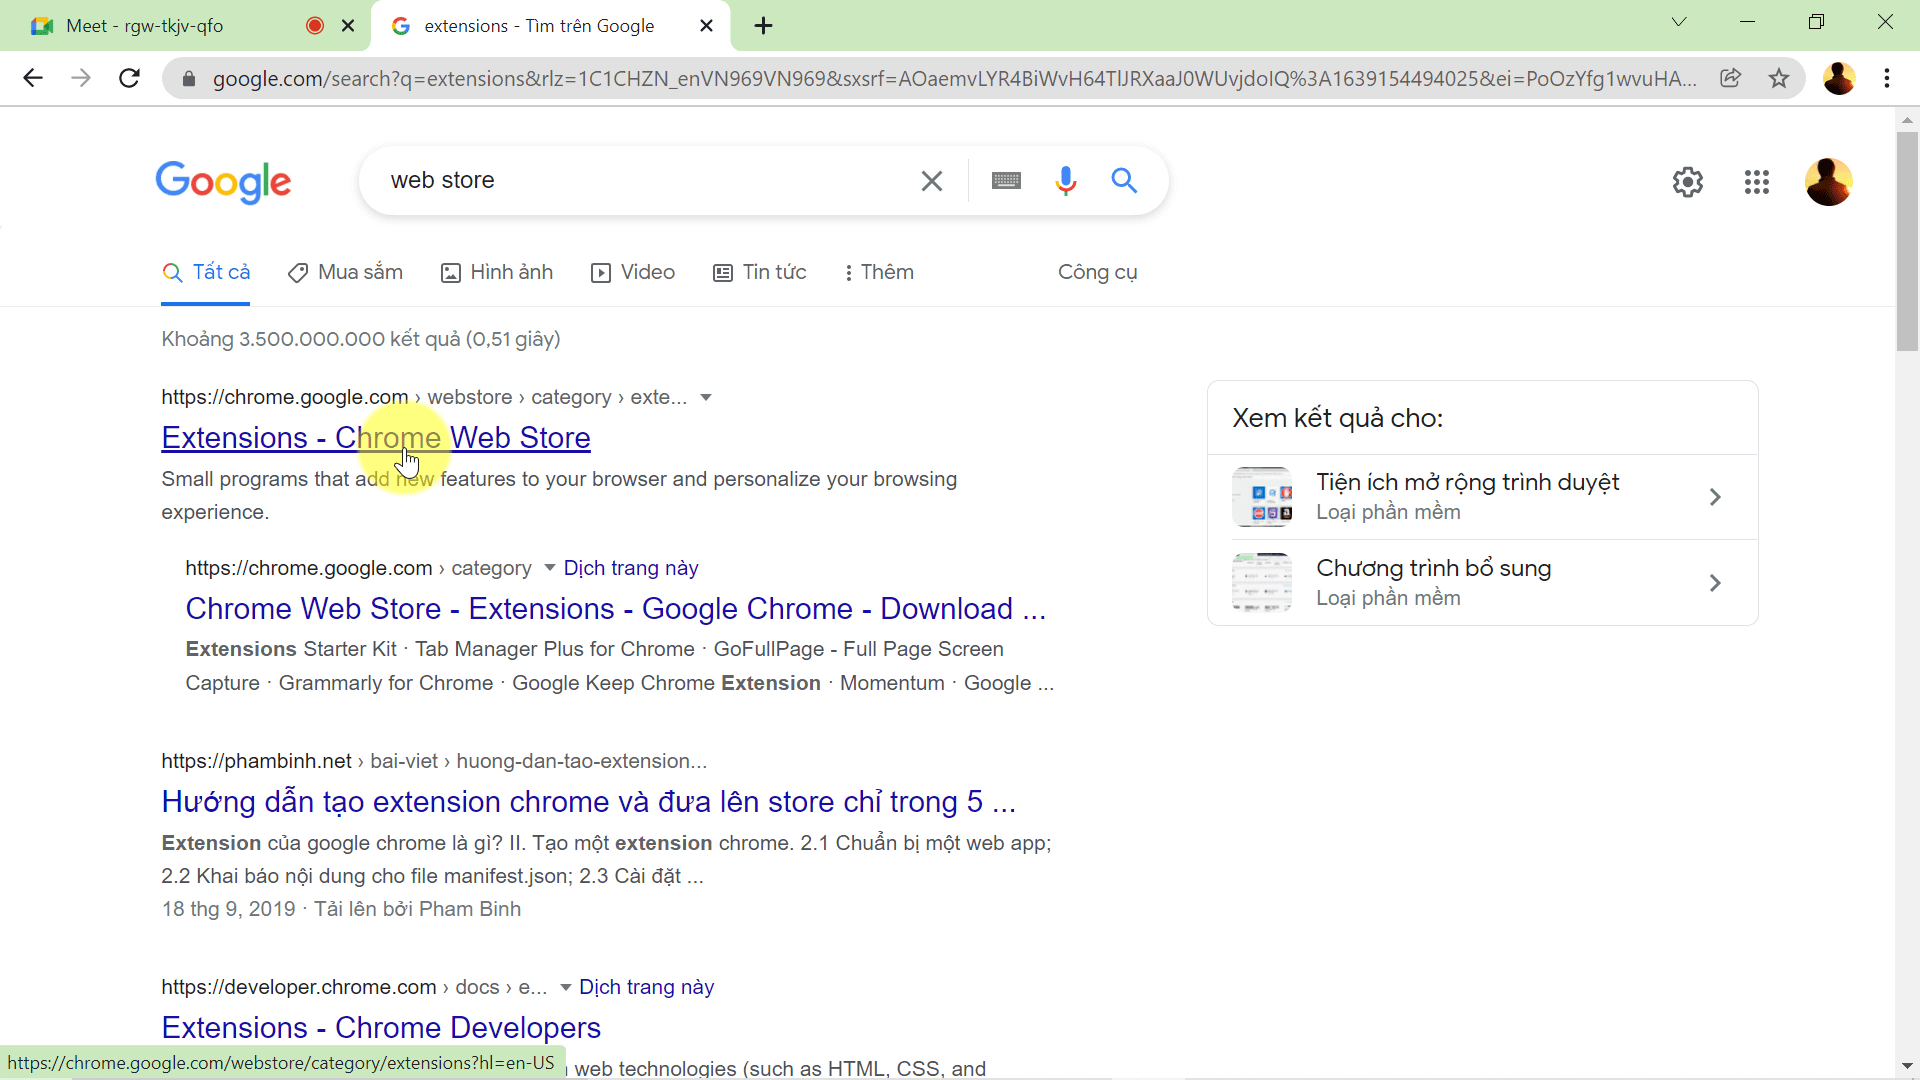The height and width of the screenshot is (1080, 1920).
Task: Click the padlock site info icon
Action: point(188,78)
